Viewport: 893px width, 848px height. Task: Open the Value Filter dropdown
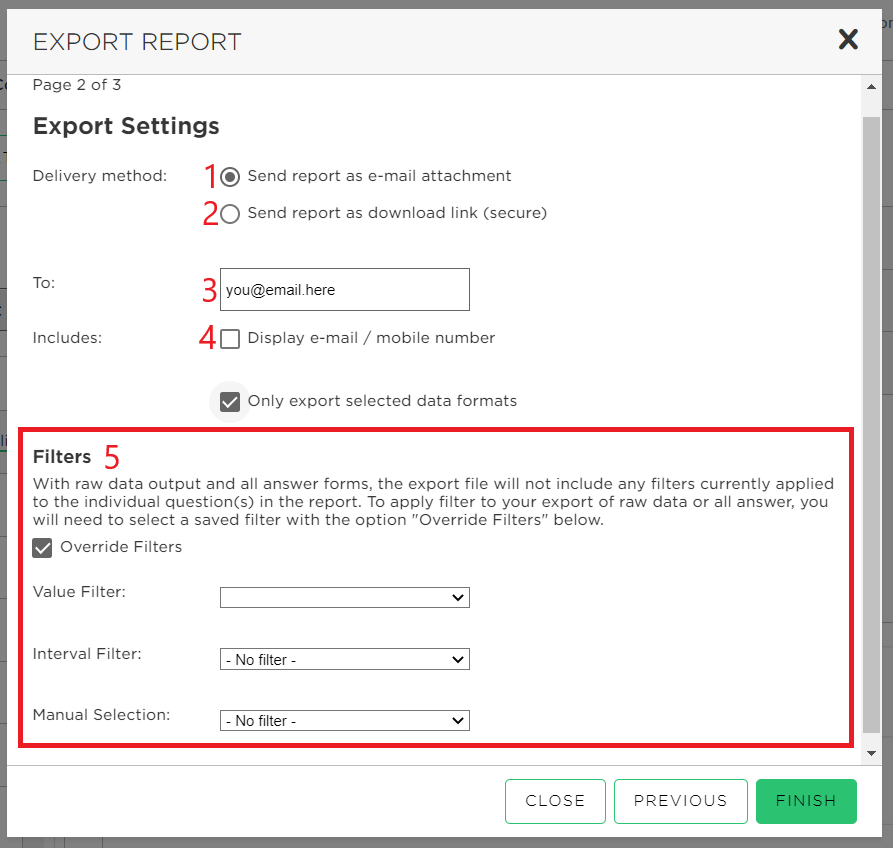click(x=345, y=597)
